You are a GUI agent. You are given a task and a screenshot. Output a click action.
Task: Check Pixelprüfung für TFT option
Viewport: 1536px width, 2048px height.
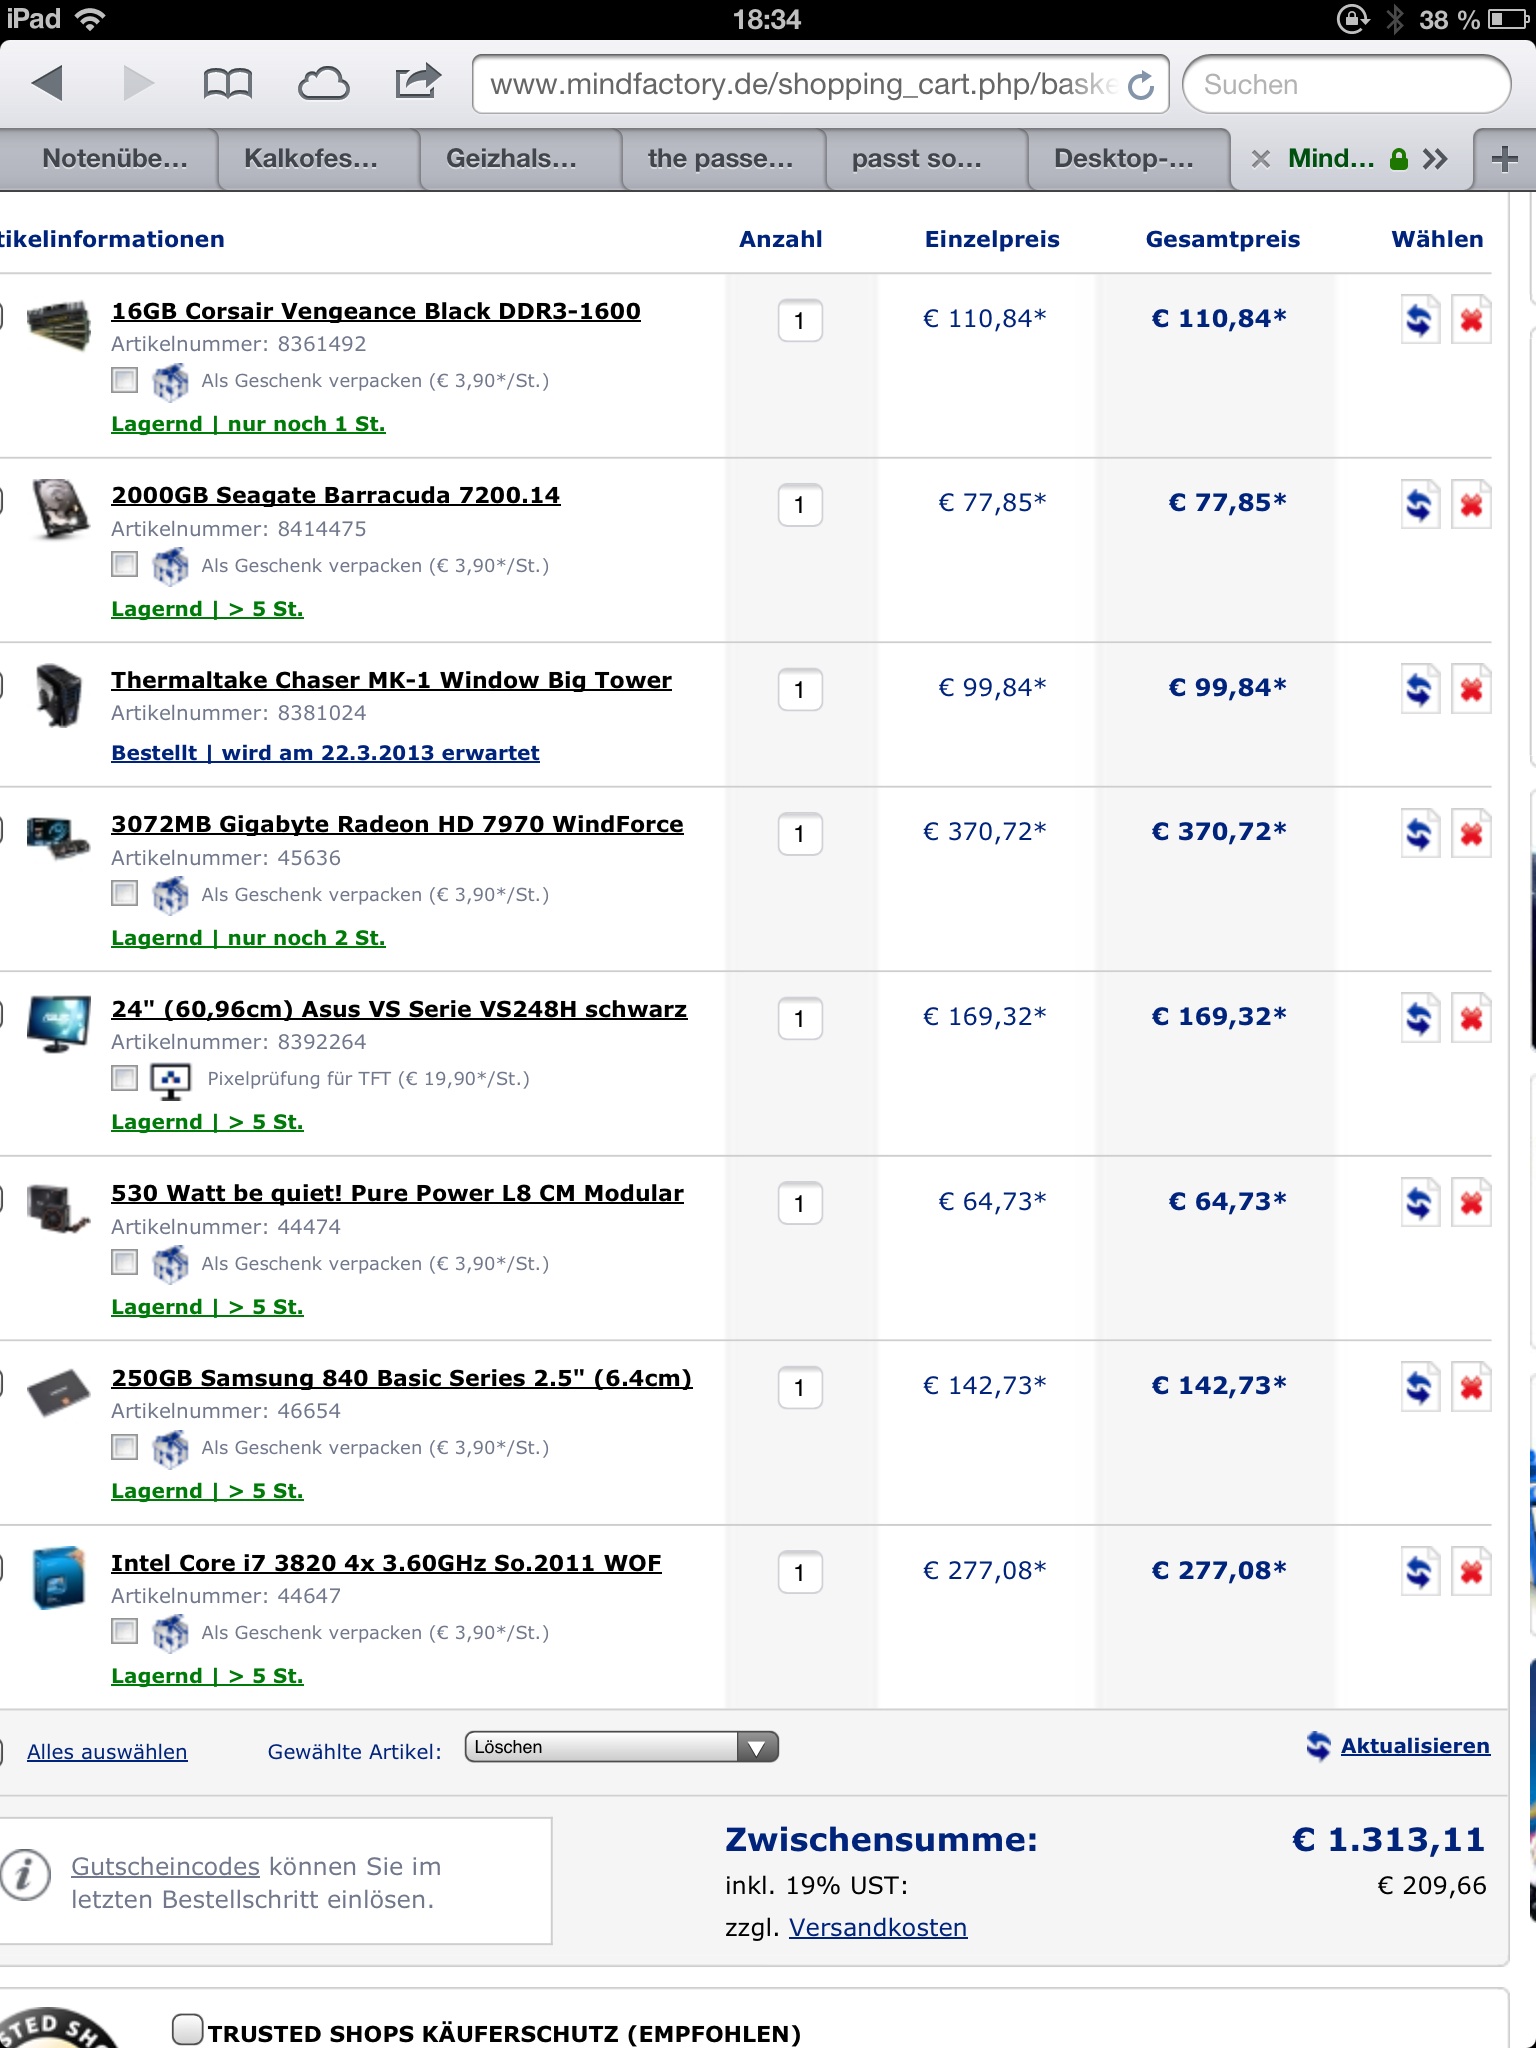(125, 1078)
